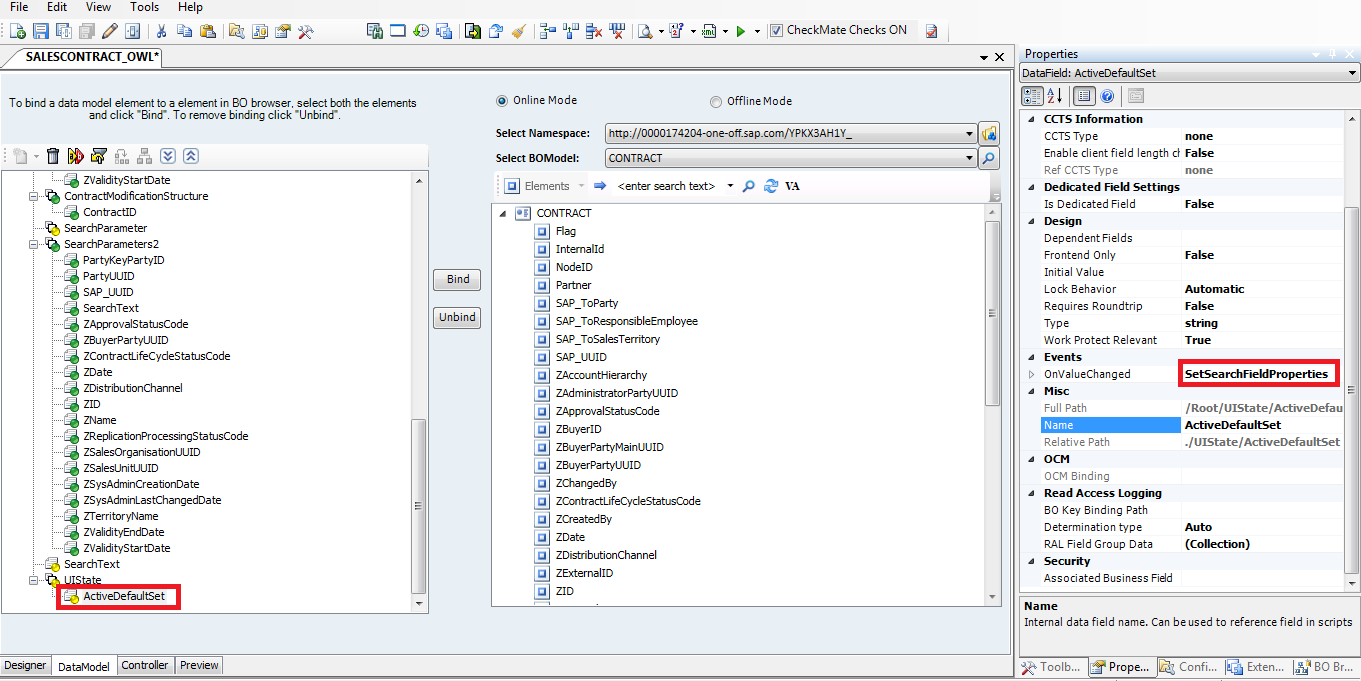
Task: Click the Cut scissors icon
Action: coord(161,31)
